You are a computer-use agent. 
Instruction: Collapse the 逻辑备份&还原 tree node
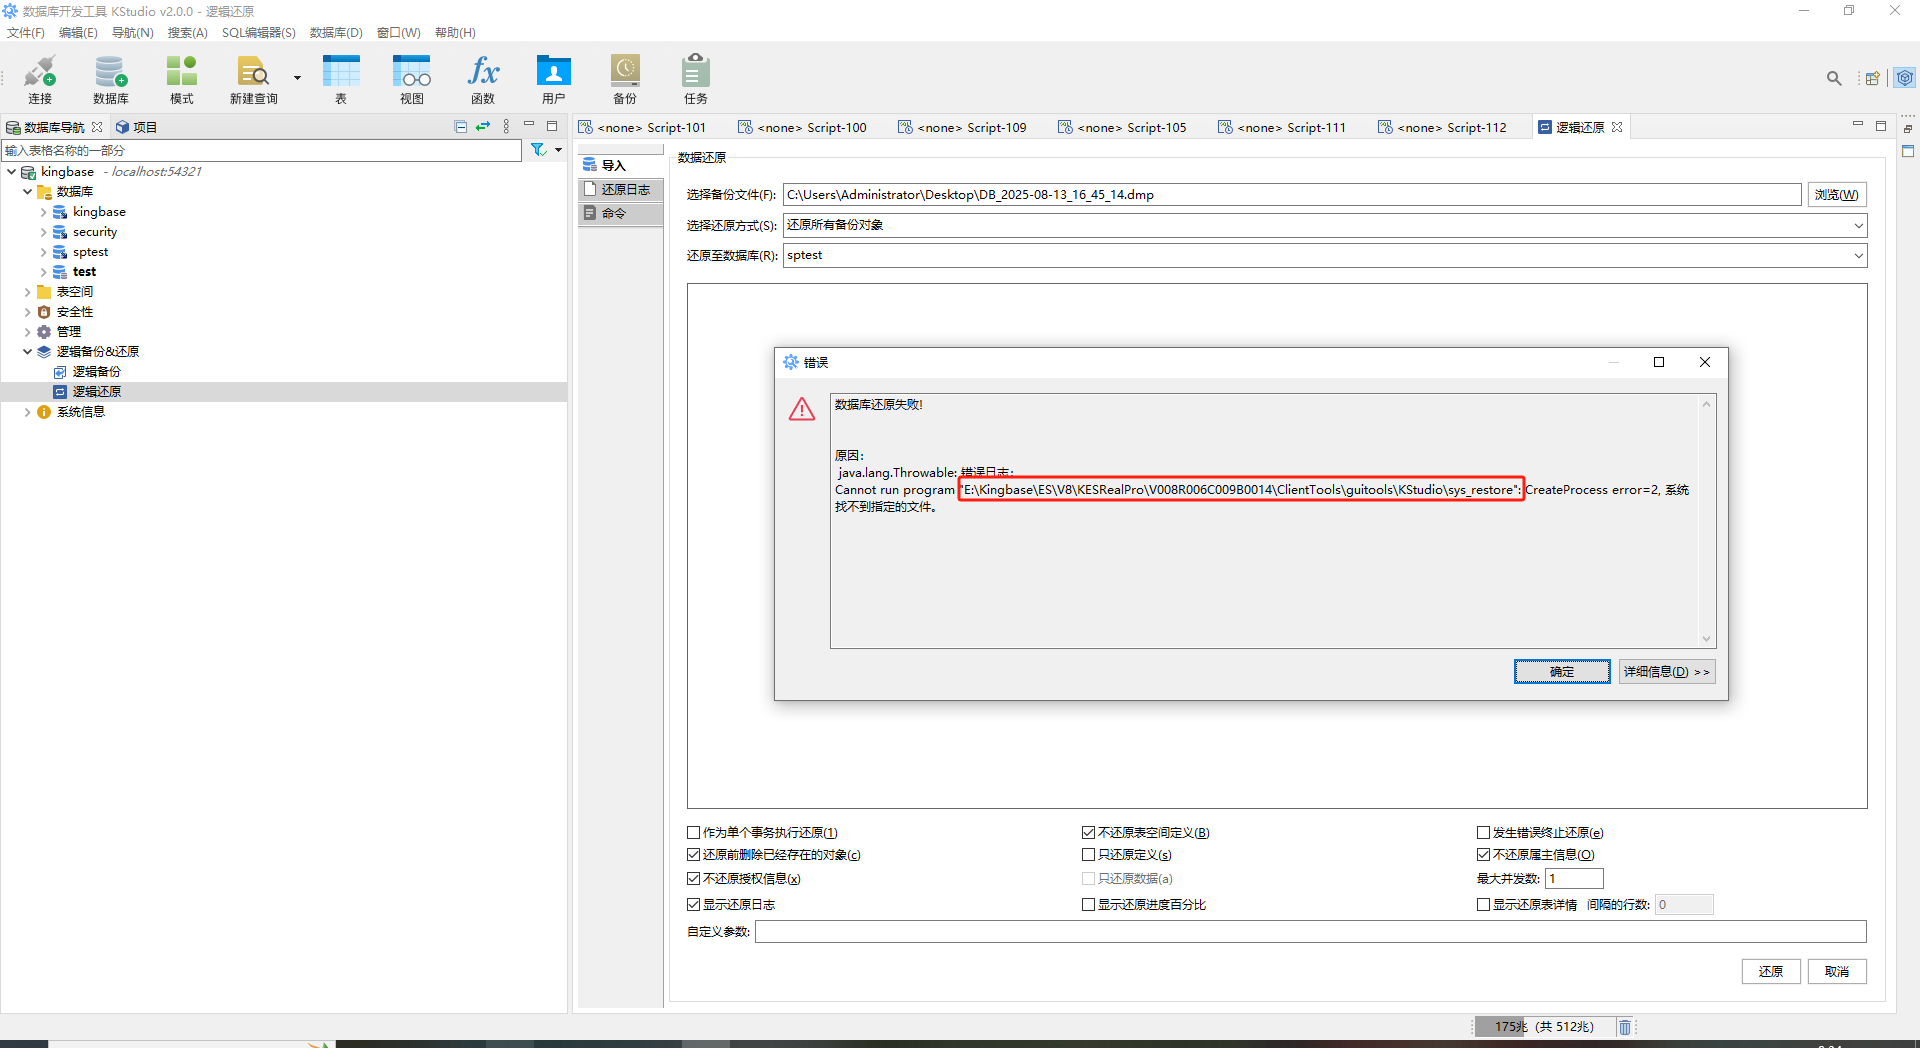coord(28,352)
